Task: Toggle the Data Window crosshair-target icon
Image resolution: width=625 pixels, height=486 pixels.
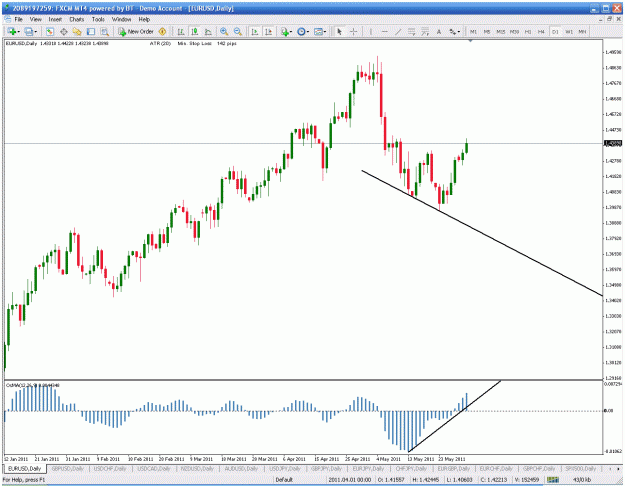Action: click(x=63, y=31)
